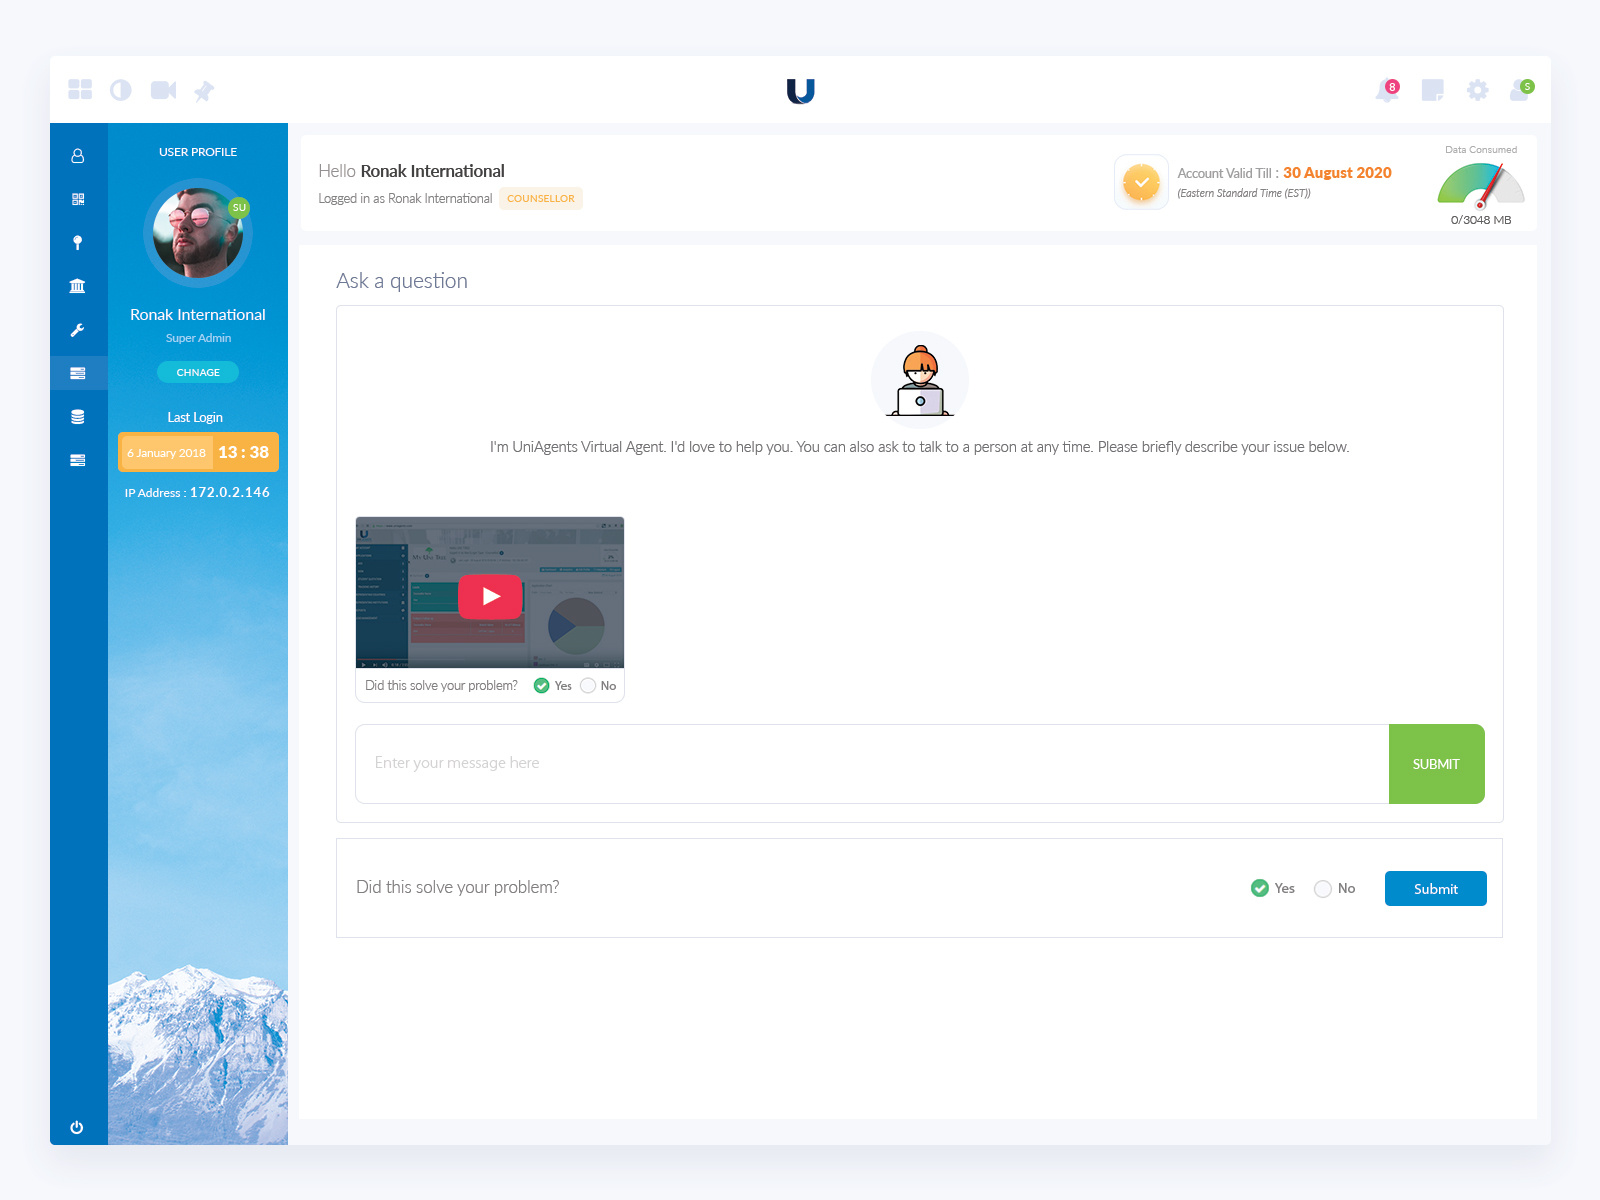Open the video camera icon in top toolbar
Image resolution: width=1600 pixels, height=1200 pixels.
pyautogui.click(x=164, y=90)
